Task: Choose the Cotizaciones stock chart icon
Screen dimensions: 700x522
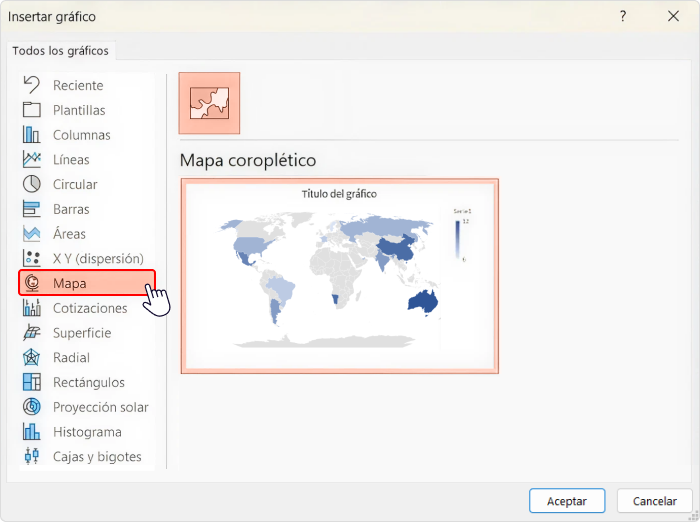Action: tap(32, 308)
